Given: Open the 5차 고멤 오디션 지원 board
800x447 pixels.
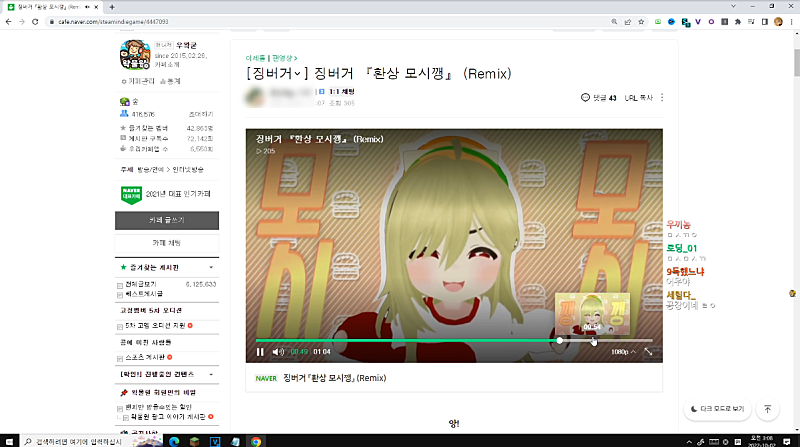Looking at the screenshot, I should [x=155, y=326].
